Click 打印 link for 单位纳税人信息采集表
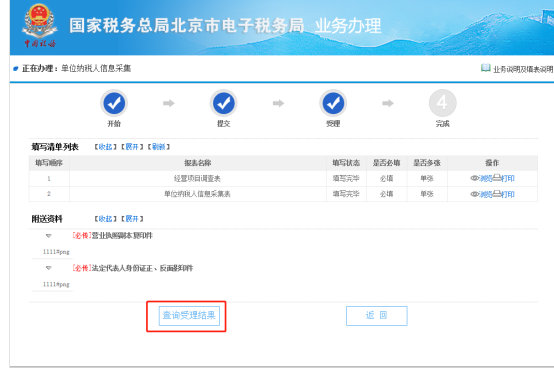 tap(508, 194)
